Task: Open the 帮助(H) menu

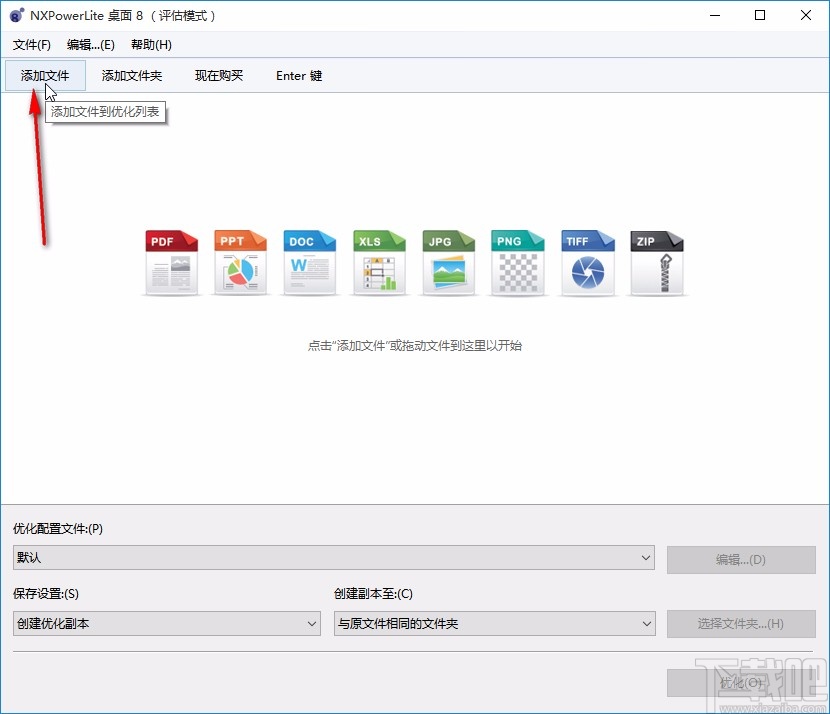Action: pyautogui.click(x=151, y=45)
